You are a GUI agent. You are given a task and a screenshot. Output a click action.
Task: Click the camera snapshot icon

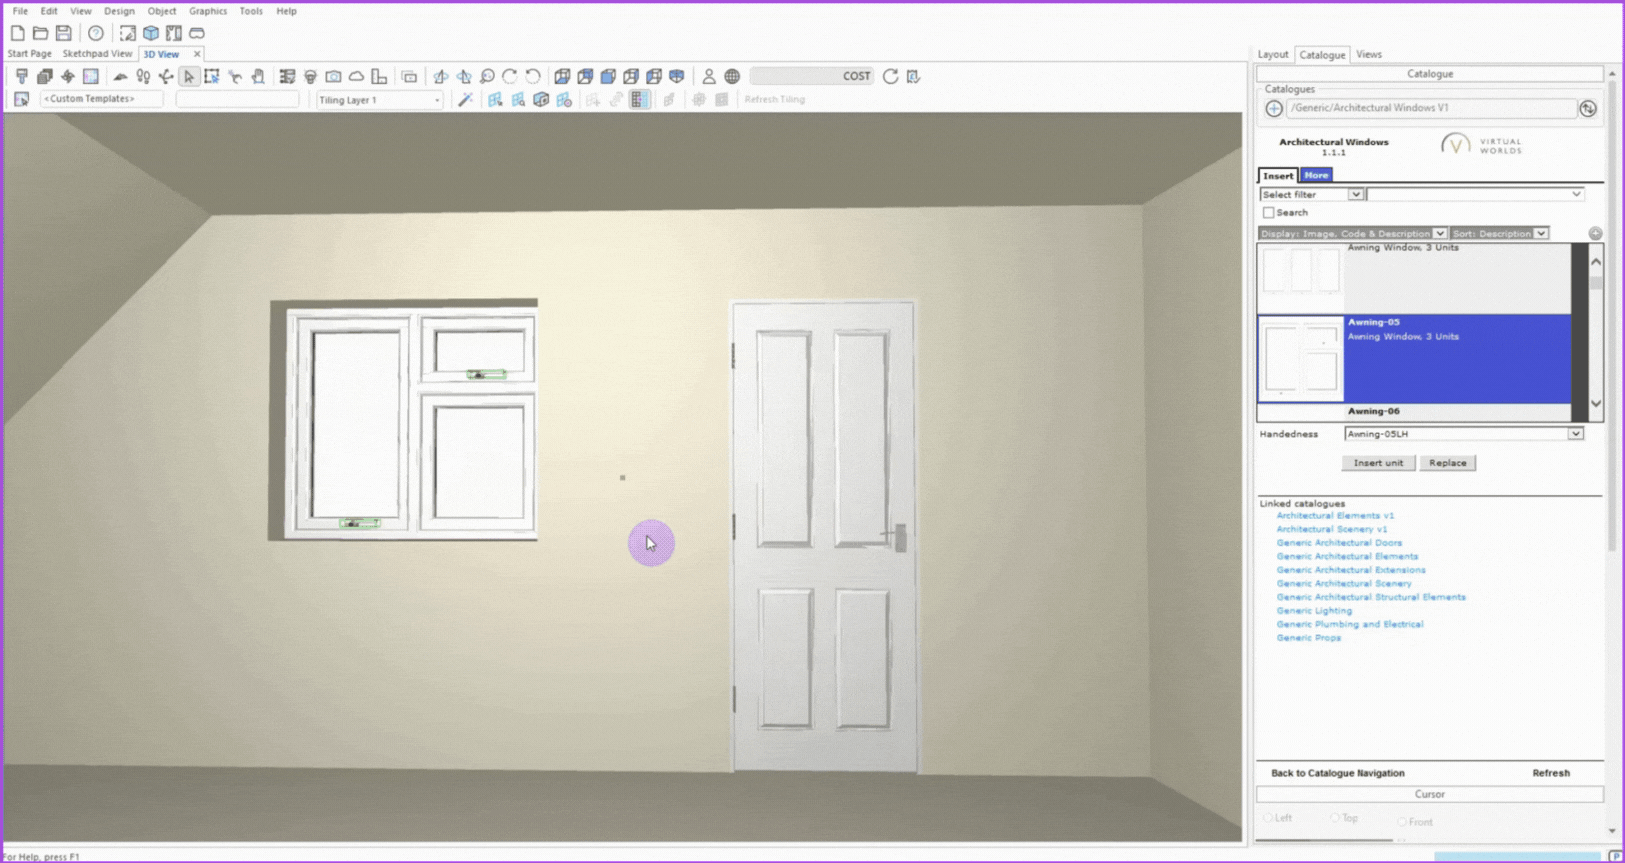coord(333,76)
